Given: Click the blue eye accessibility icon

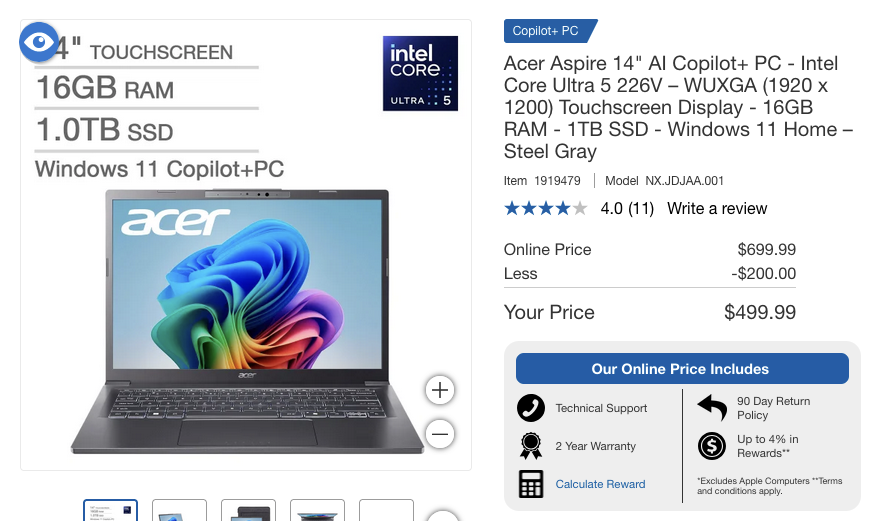Looking at the screenshot, I should pos(39,42).
